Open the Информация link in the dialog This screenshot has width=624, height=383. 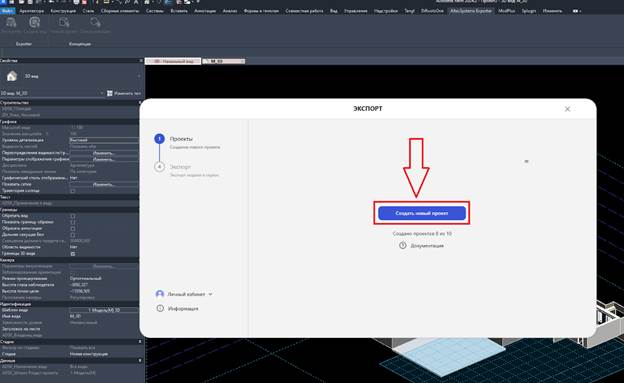coord(183,309)
